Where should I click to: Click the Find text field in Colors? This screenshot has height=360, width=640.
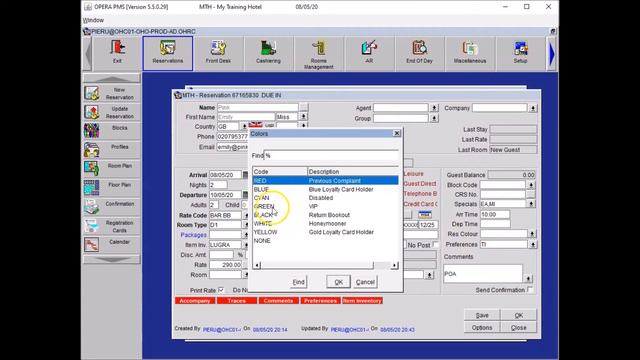[x=331, y=156]
